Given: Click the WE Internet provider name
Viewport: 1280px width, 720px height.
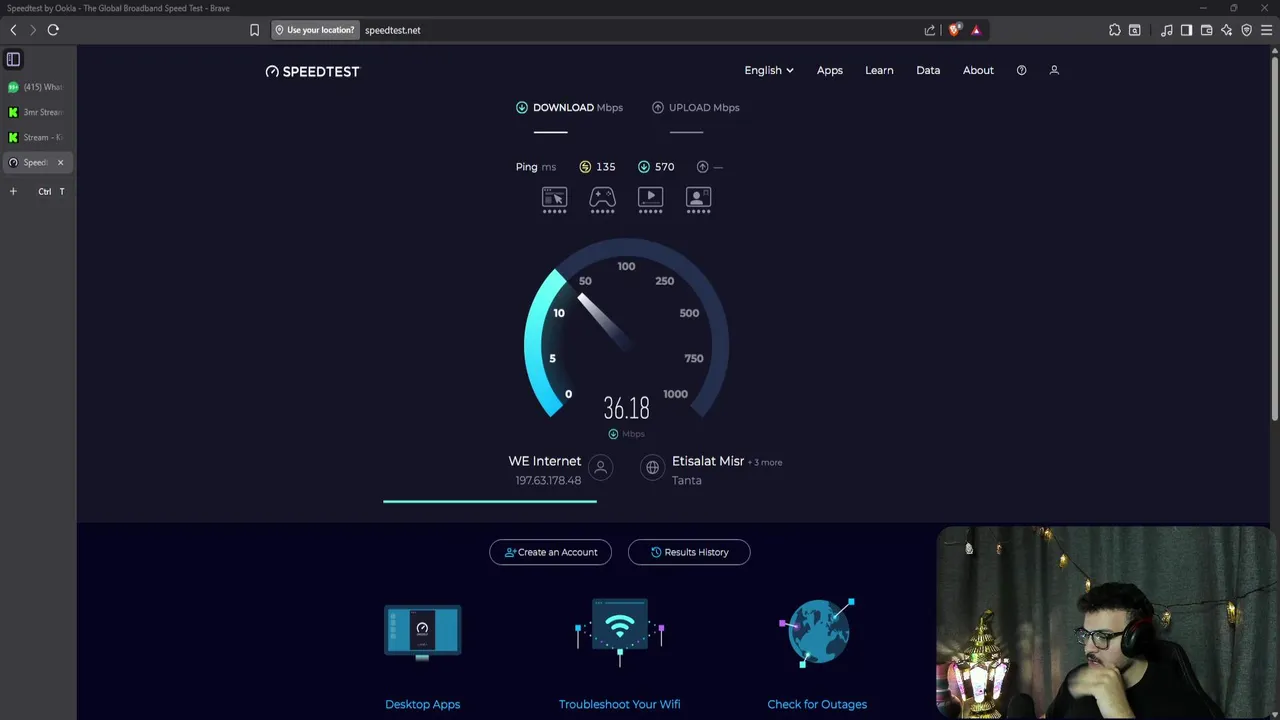Looking at the screenshot, I should (544, 461).
